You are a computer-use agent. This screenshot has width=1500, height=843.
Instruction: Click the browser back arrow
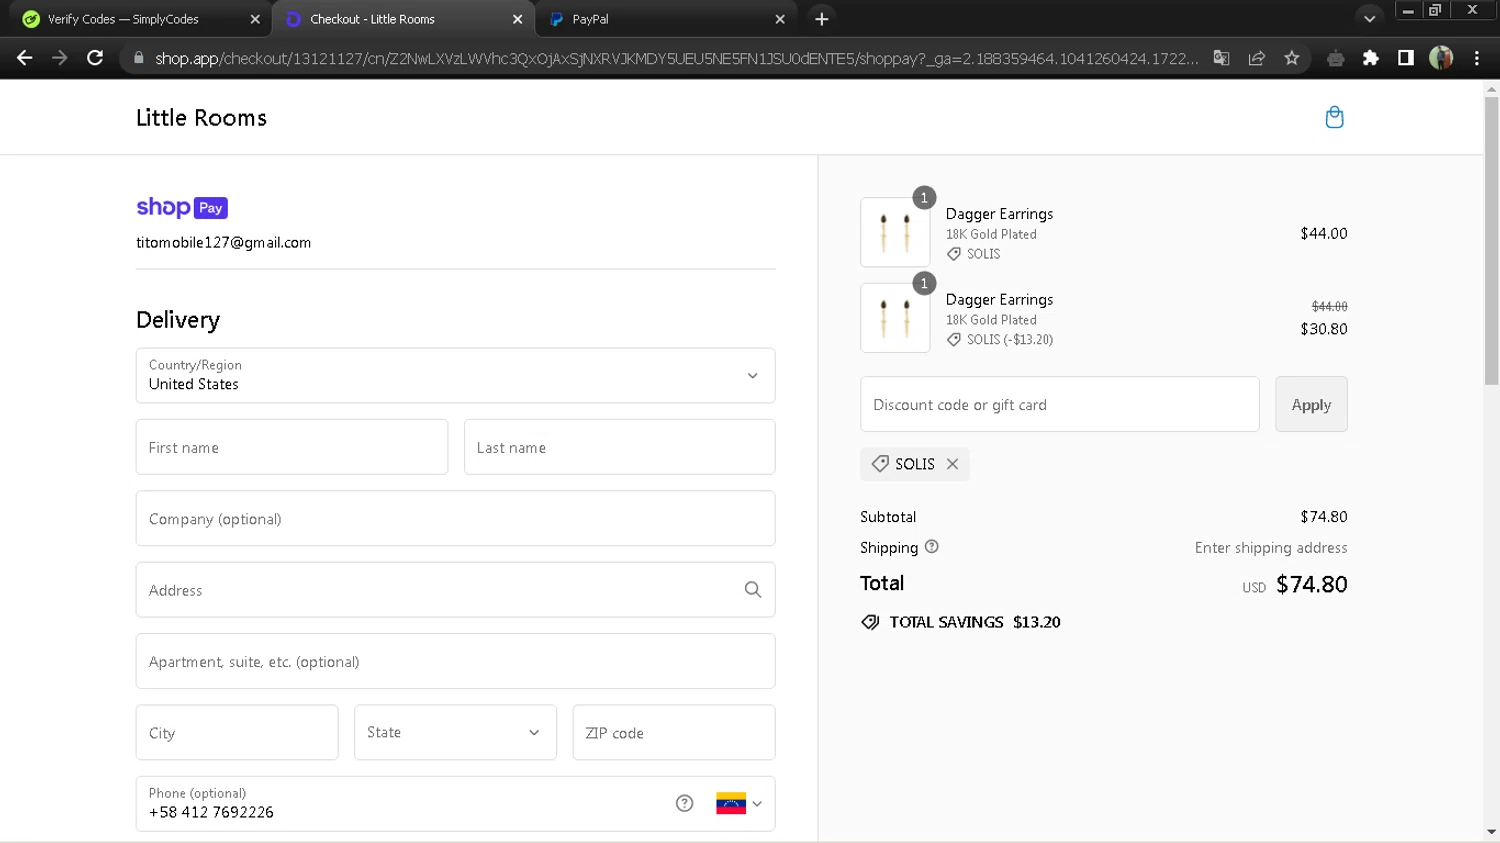click(25, 58)
